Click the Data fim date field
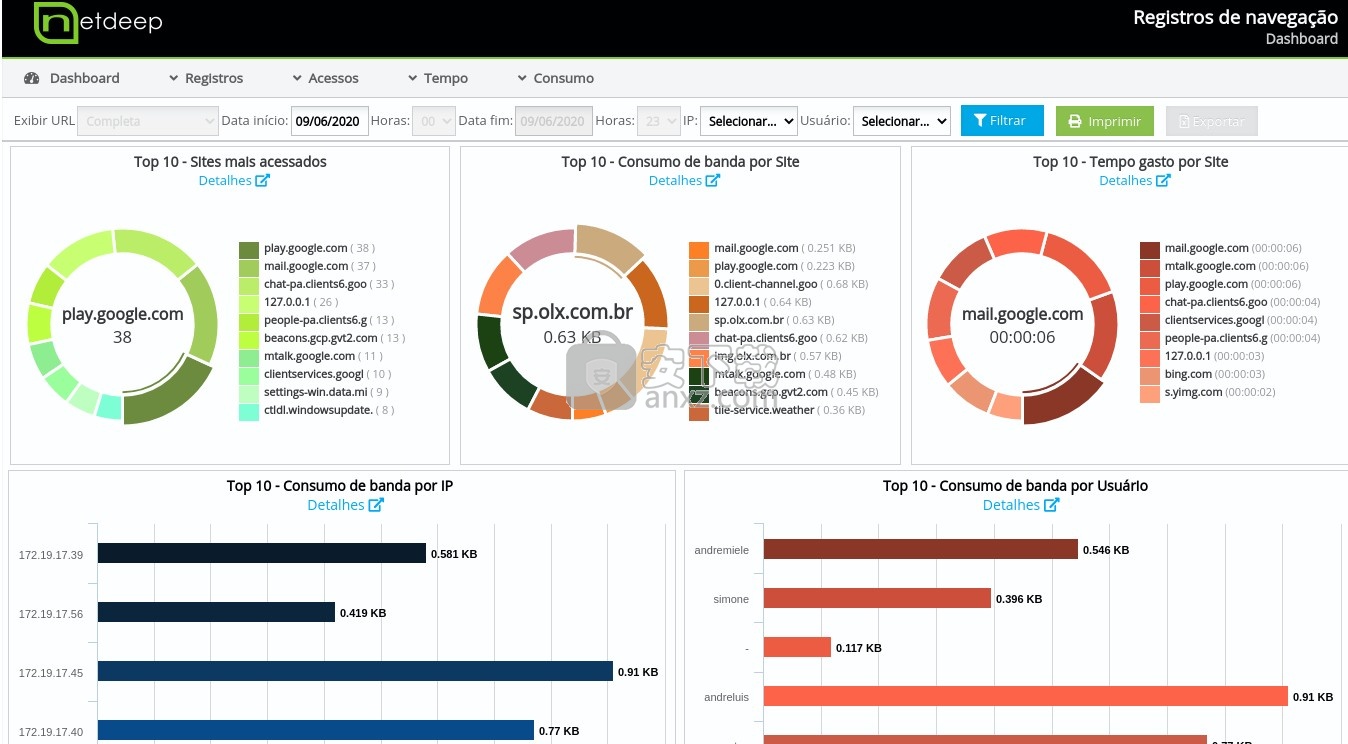Image resolution: width=1348 pixels, height=744 pixels. pos(554,121)
